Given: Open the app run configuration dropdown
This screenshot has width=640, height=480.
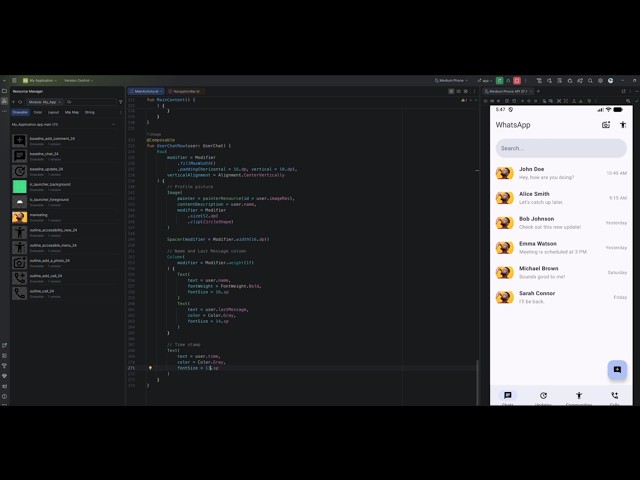Looking at the screenshot, I should coord(485,80).
